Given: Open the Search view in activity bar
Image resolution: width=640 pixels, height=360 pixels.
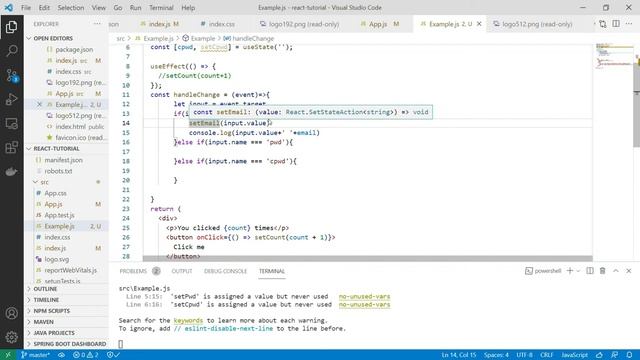Looking at the screenshot, I should coord(11,51).
